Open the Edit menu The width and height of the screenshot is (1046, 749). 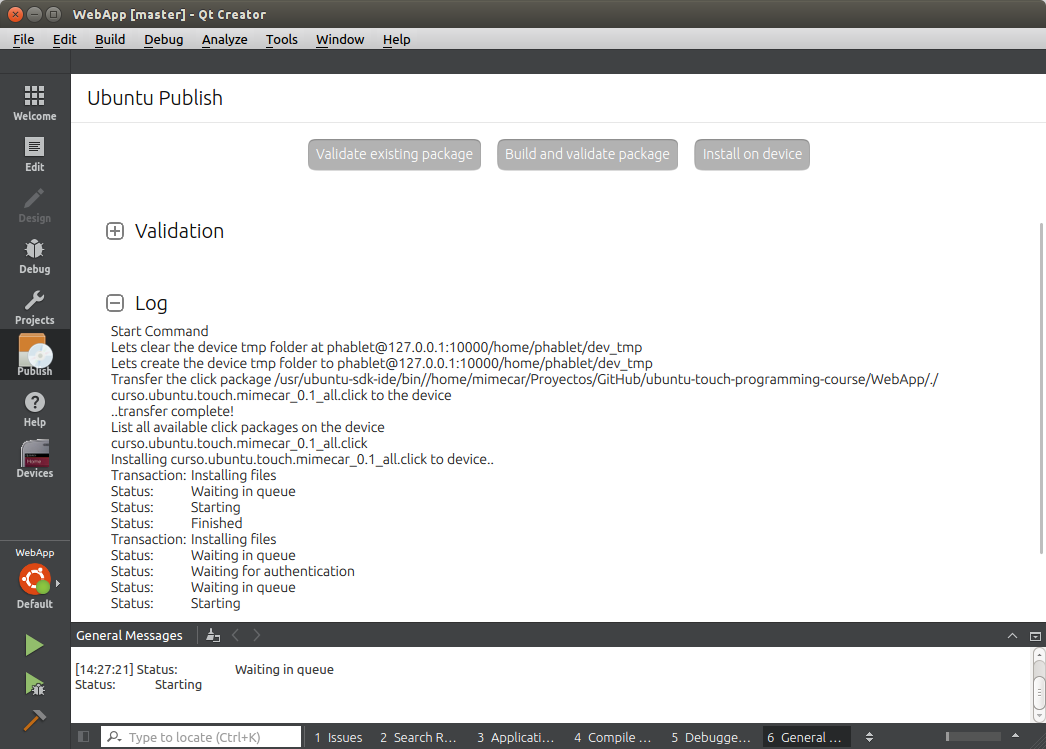[65, 39]
